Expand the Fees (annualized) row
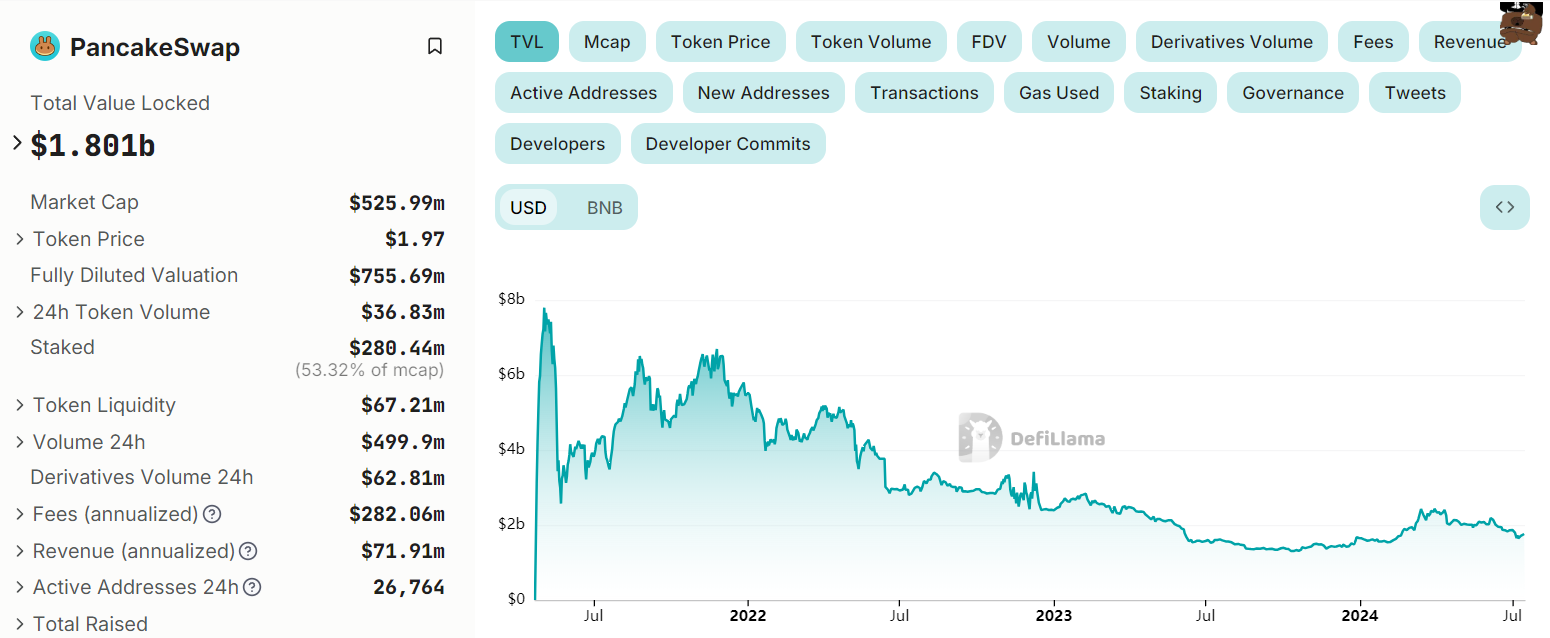 [20, 514]
